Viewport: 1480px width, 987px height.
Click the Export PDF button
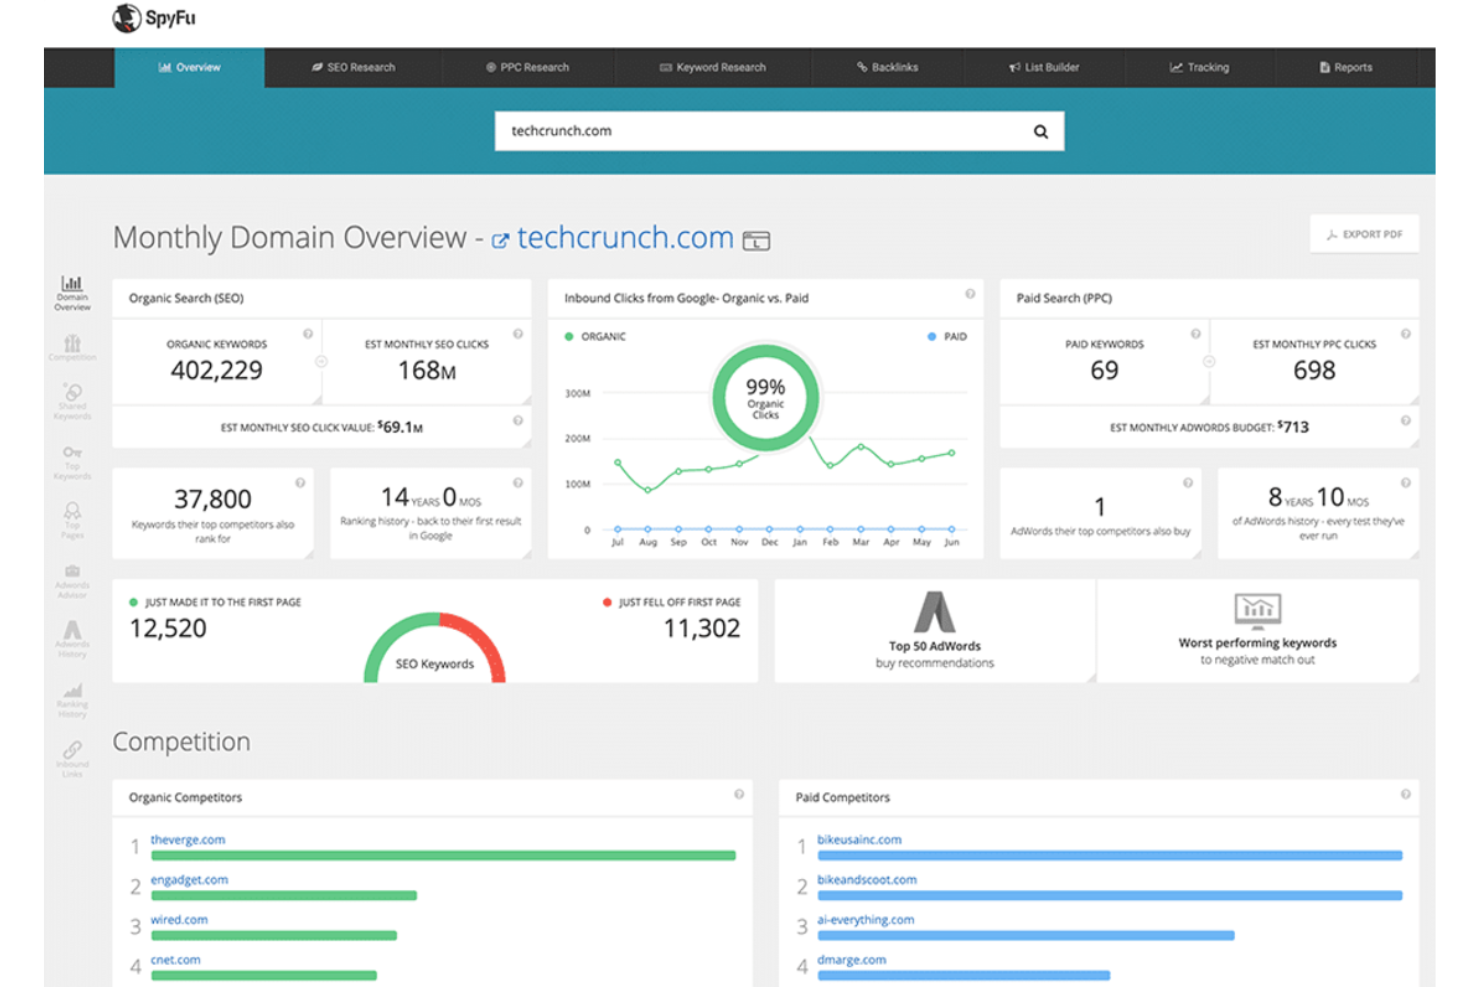[x=1364, y=234]
